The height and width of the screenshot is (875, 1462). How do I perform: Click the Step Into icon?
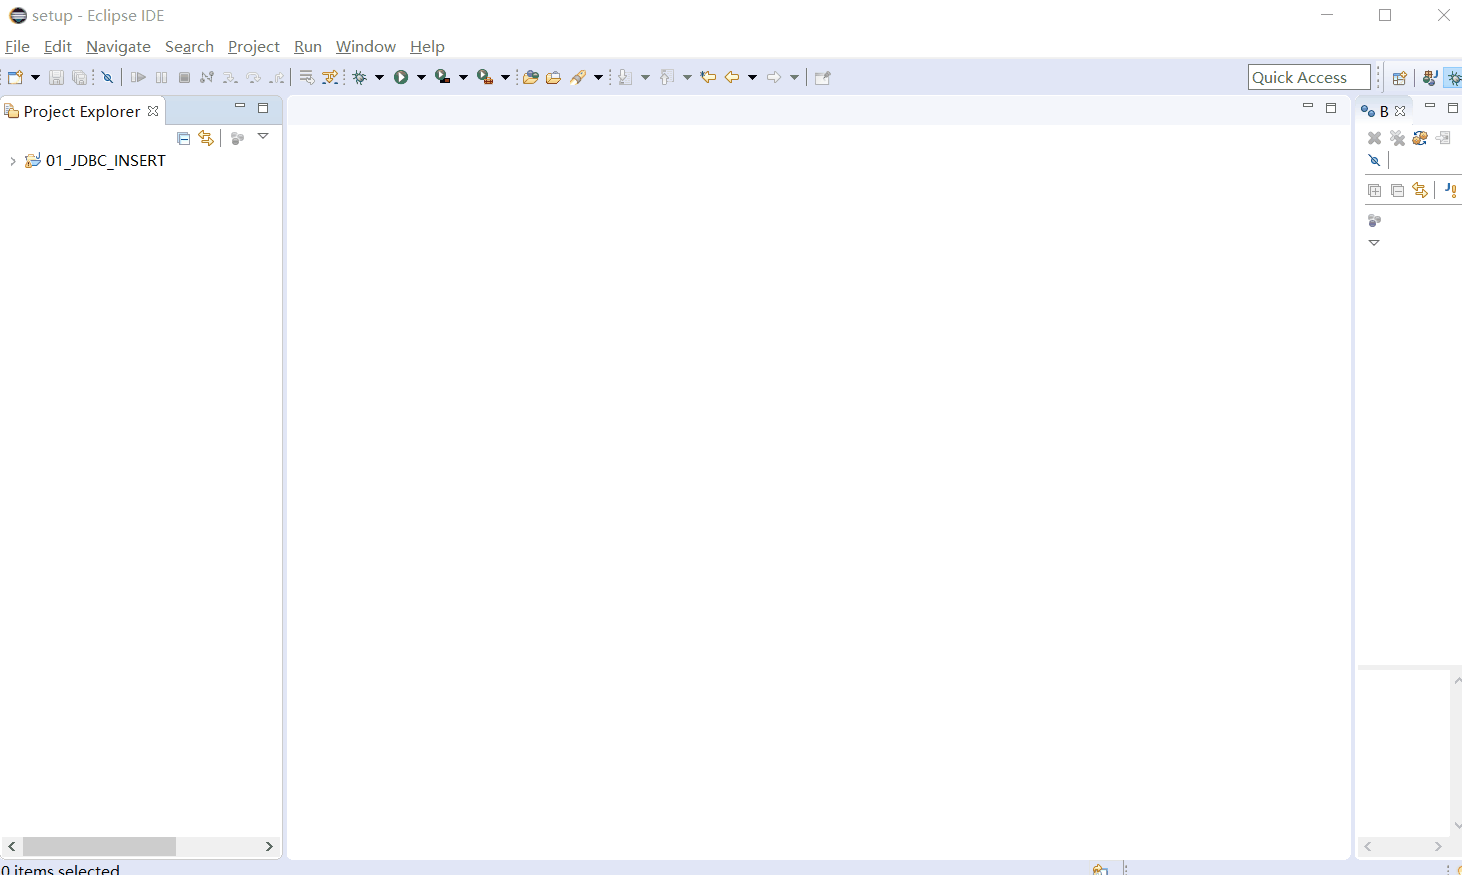(x=230, y=77)
